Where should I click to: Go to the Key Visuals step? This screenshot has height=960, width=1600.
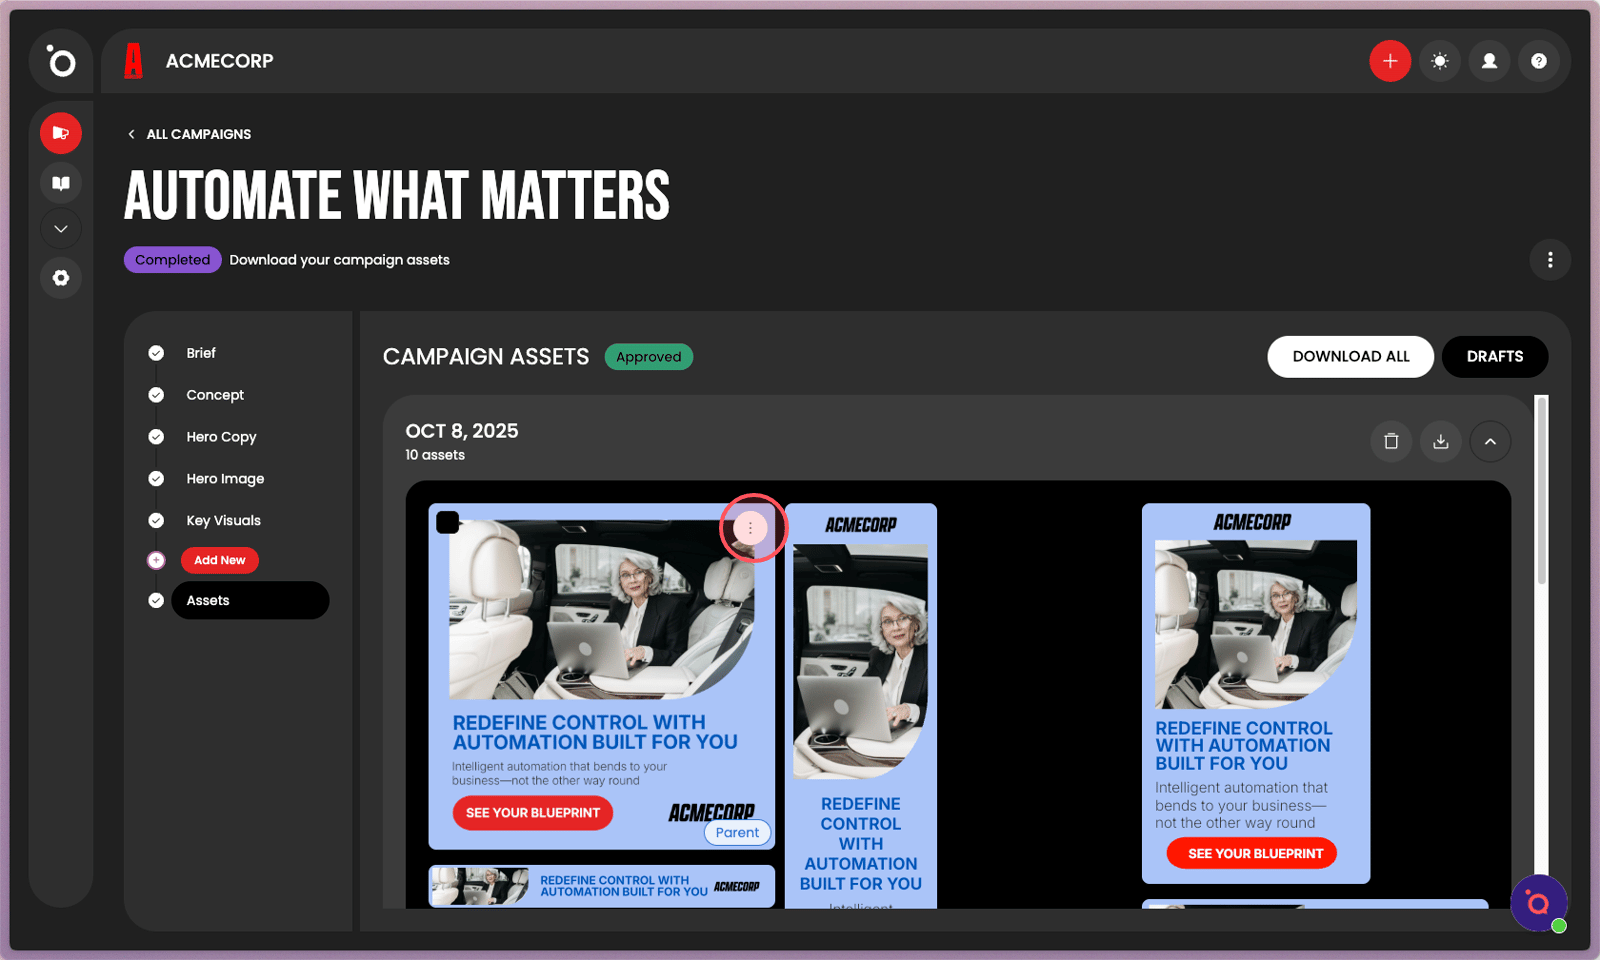pos(223,520)
